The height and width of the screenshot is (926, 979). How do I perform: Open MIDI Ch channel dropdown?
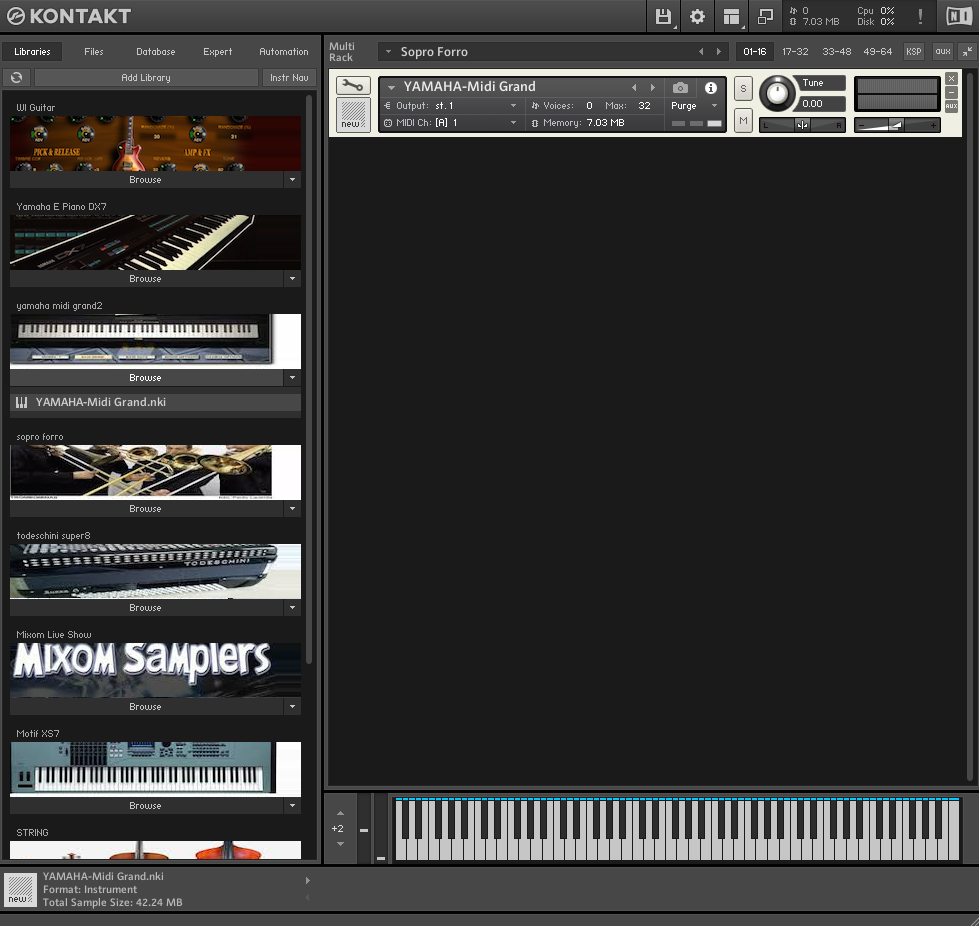[450, 122]
